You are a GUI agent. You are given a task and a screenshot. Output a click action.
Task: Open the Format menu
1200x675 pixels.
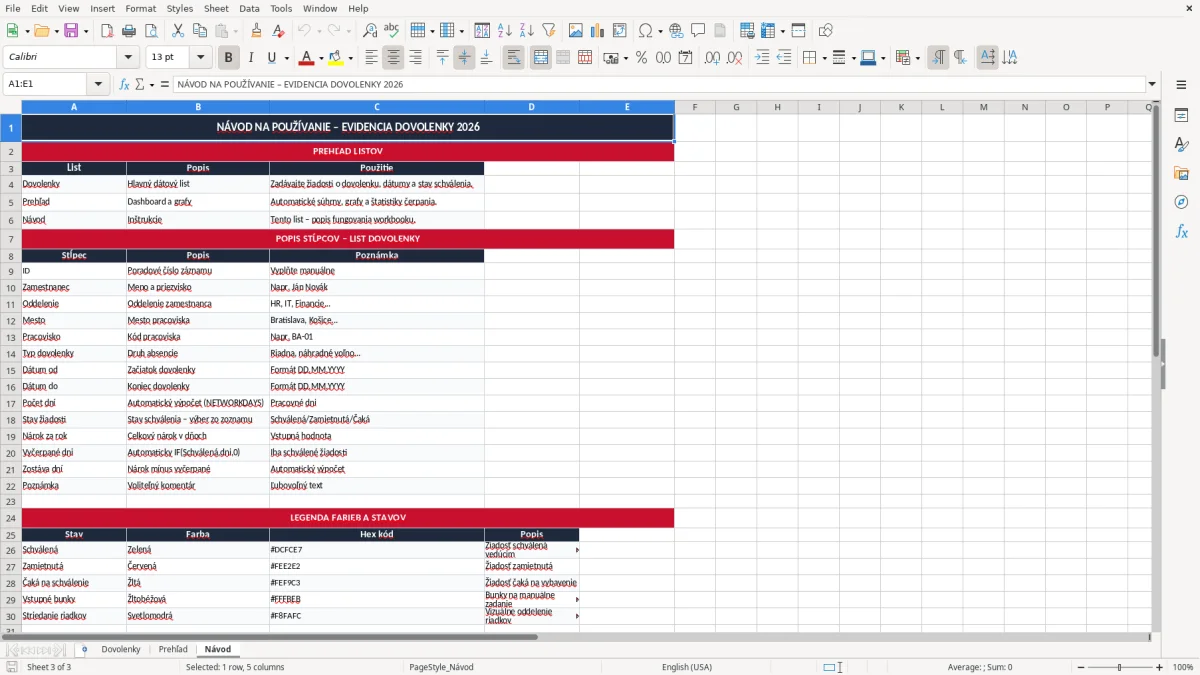[140, 8]
